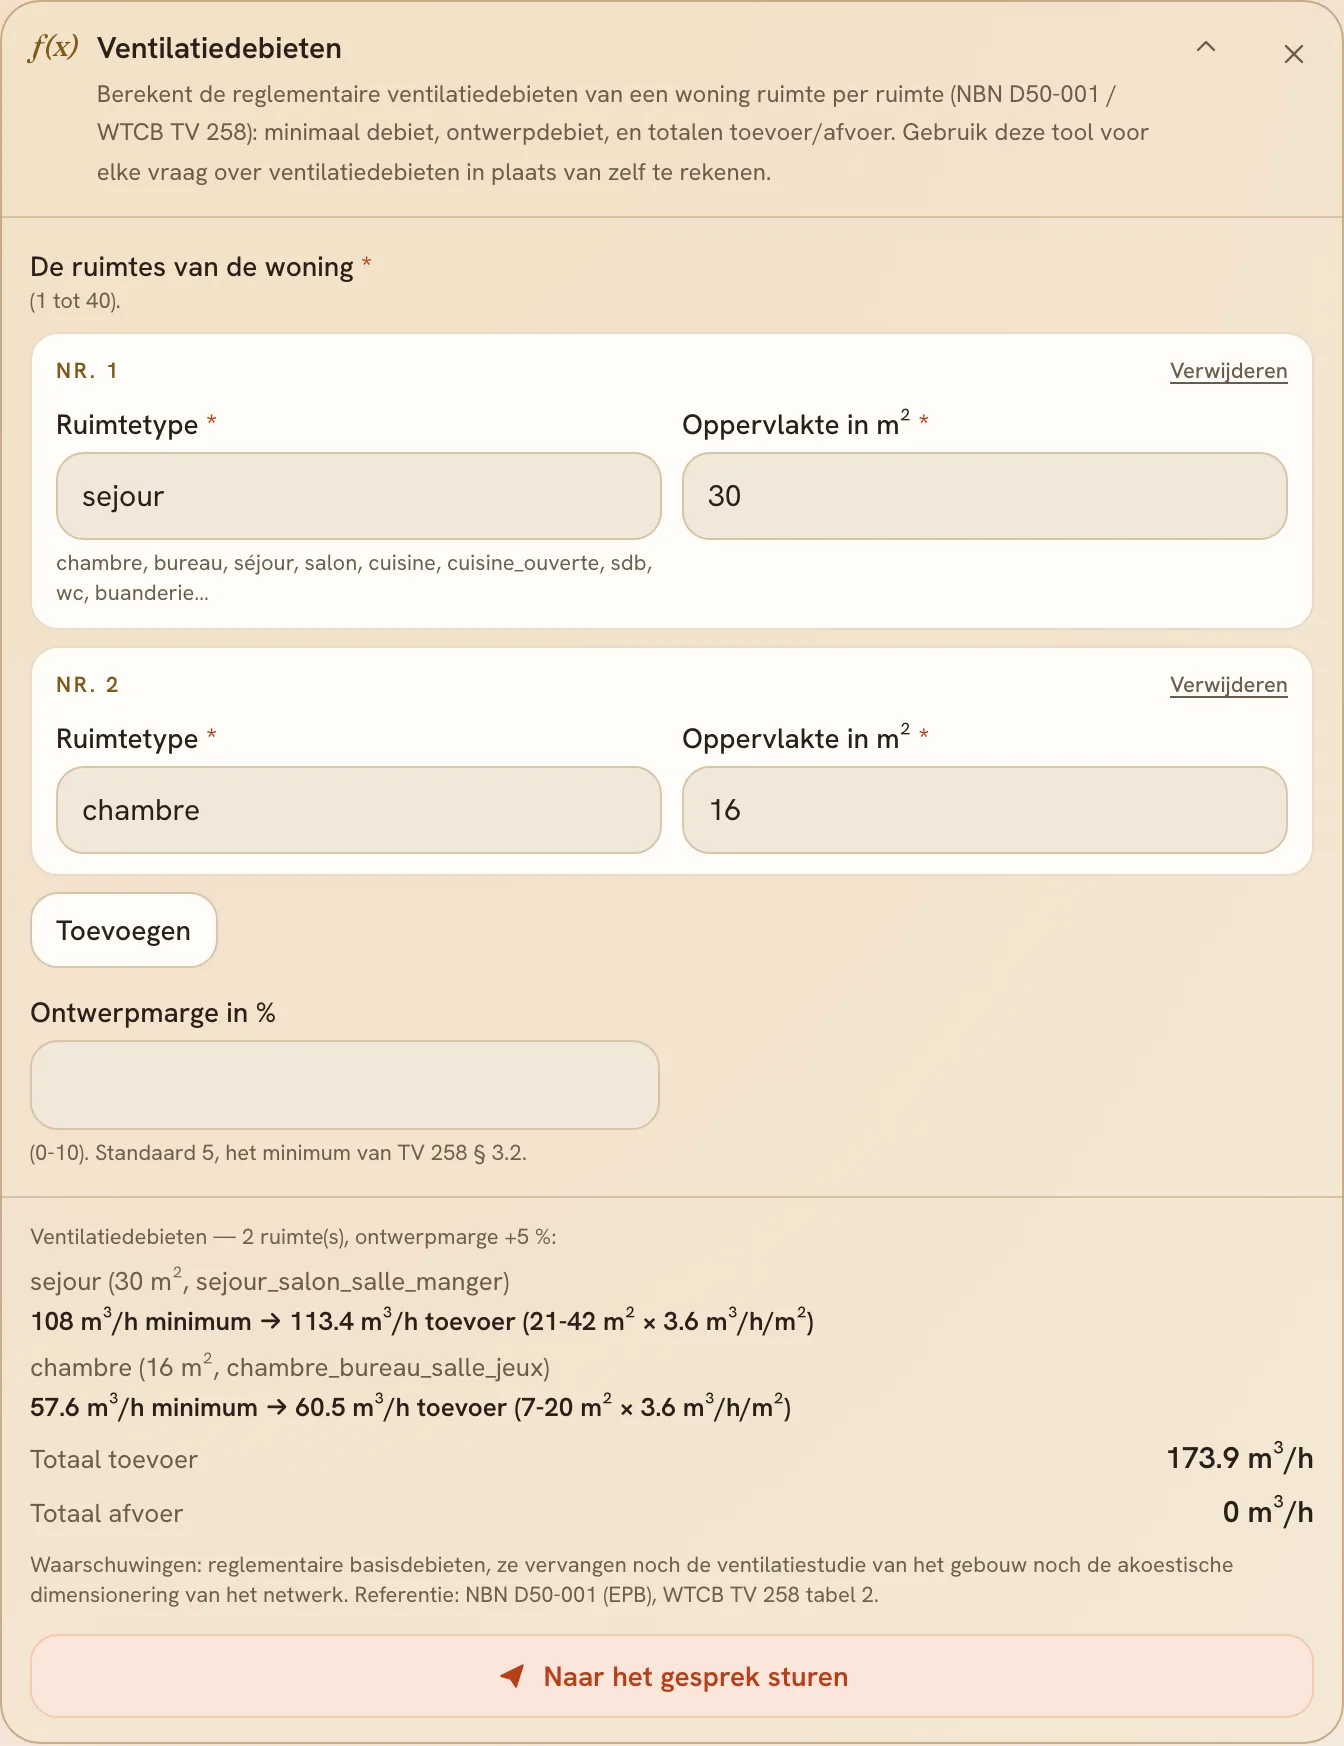Click the NR. 2 room card label

coord(87,685)
